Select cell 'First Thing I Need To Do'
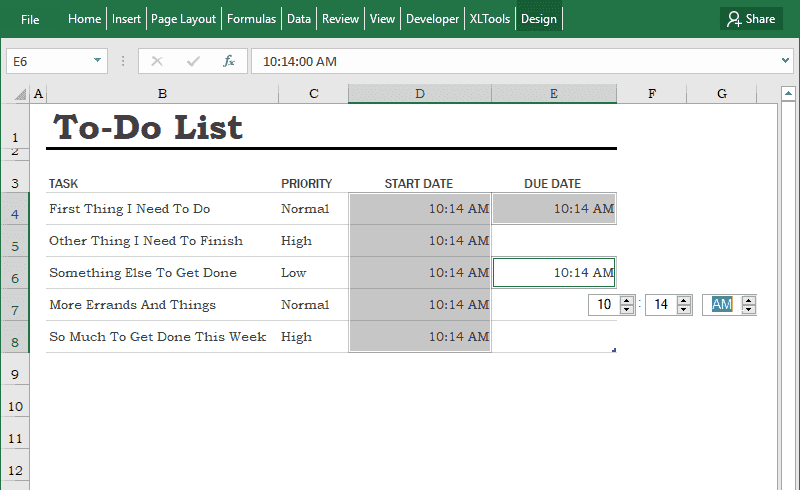Viewport: 800px width, 490px height. pos(162,209)
